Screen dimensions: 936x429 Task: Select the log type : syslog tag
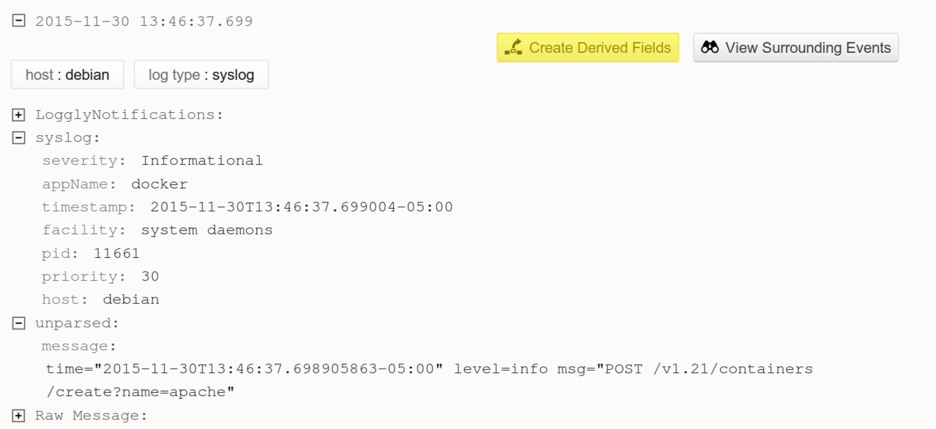tap(201, 75)
